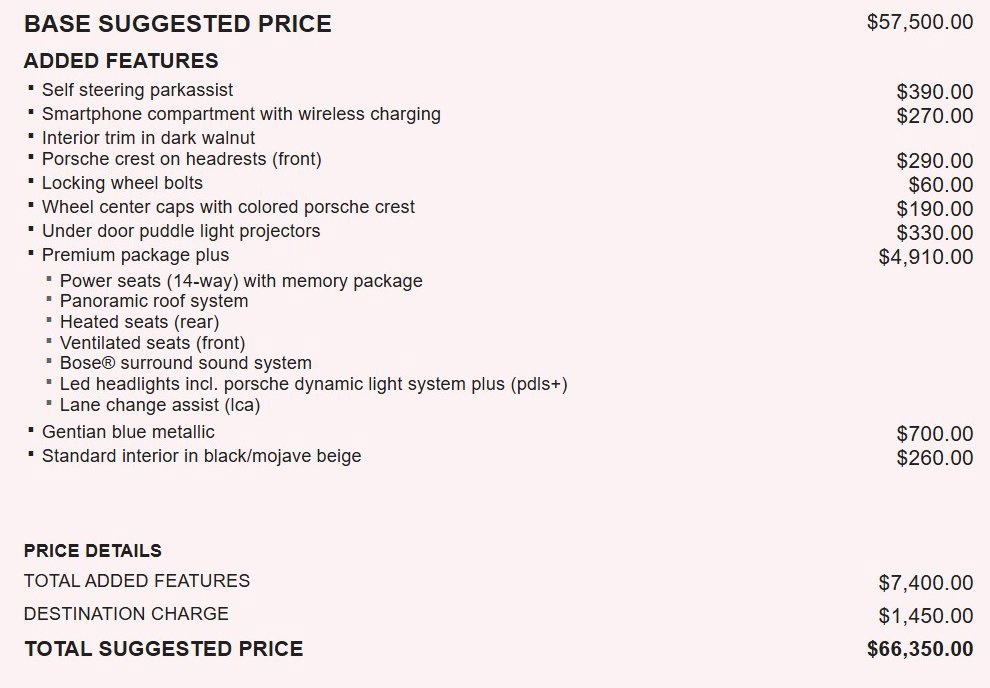The height and width of the screenshot is (688, 990).
Task: Click the Panoramic roof system sub-item
Action: point(154,301)
